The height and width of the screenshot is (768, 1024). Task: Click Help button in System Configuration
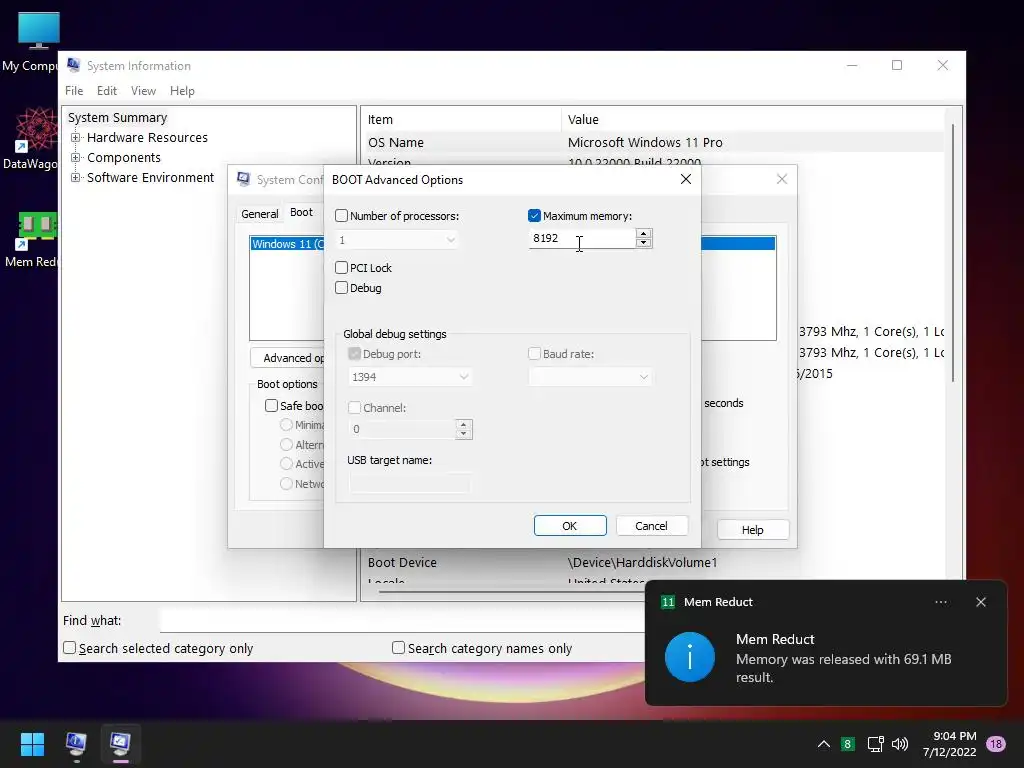point(752,530)
